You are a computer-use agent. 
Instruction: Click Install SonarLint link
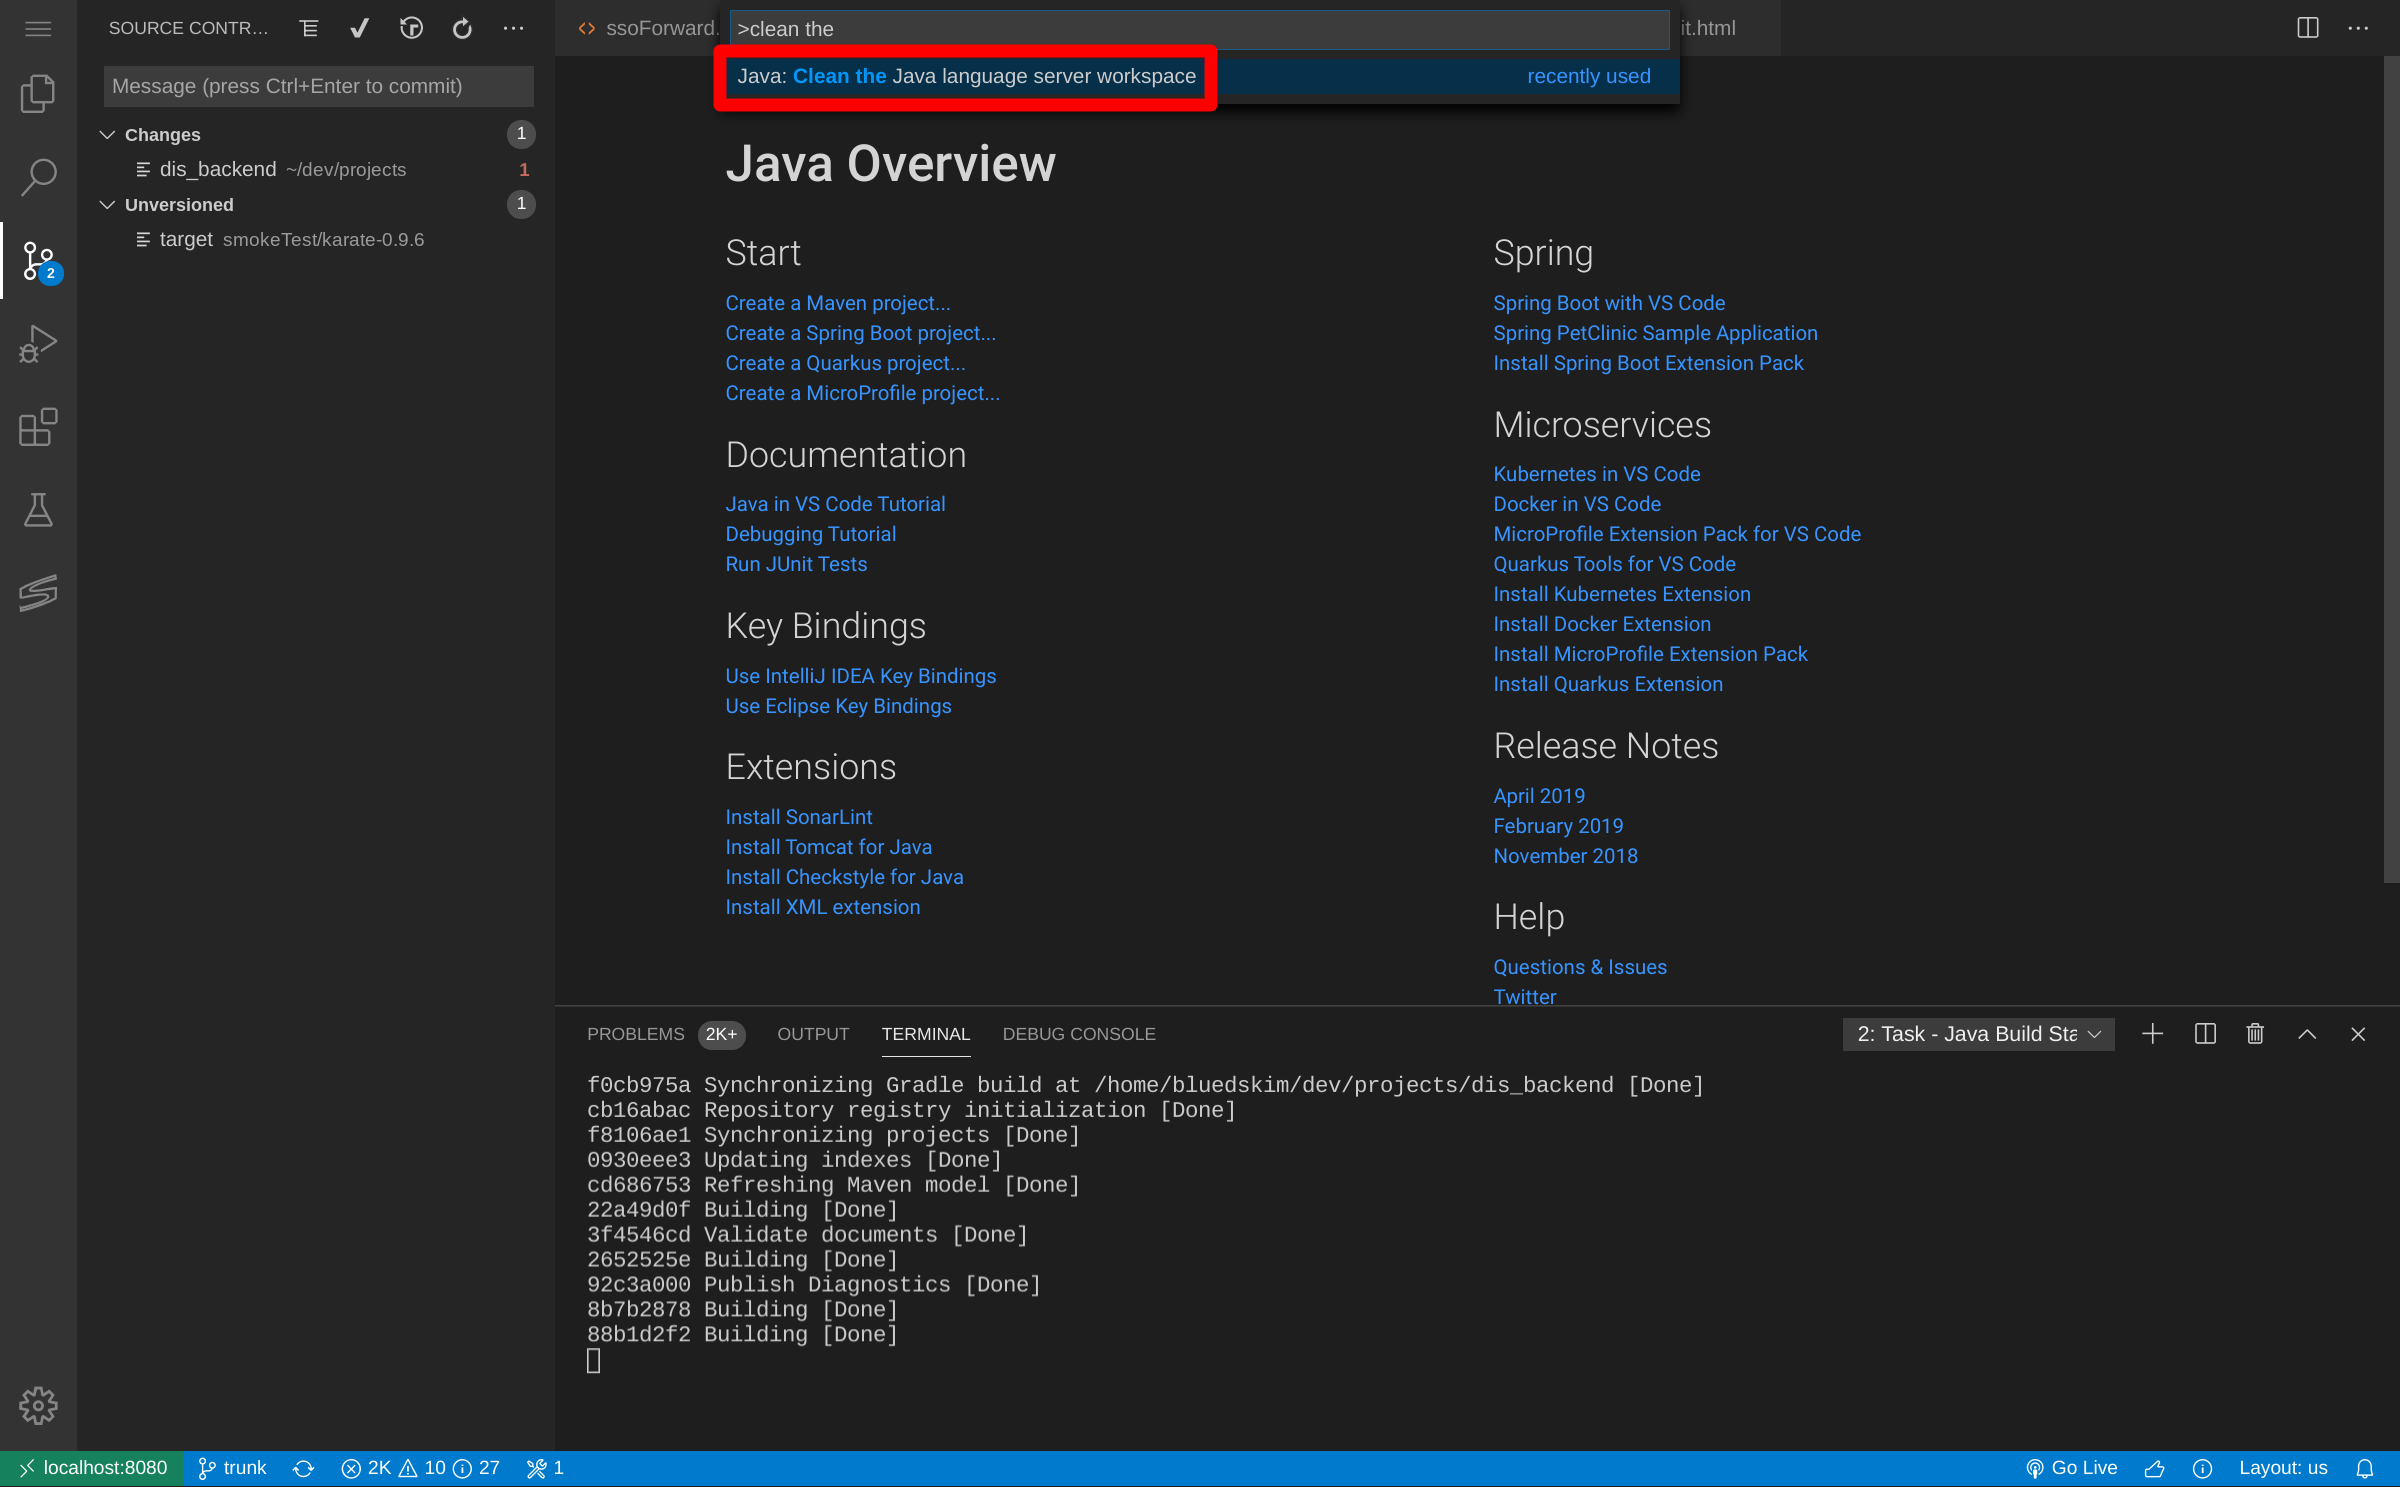coord(799,817)
